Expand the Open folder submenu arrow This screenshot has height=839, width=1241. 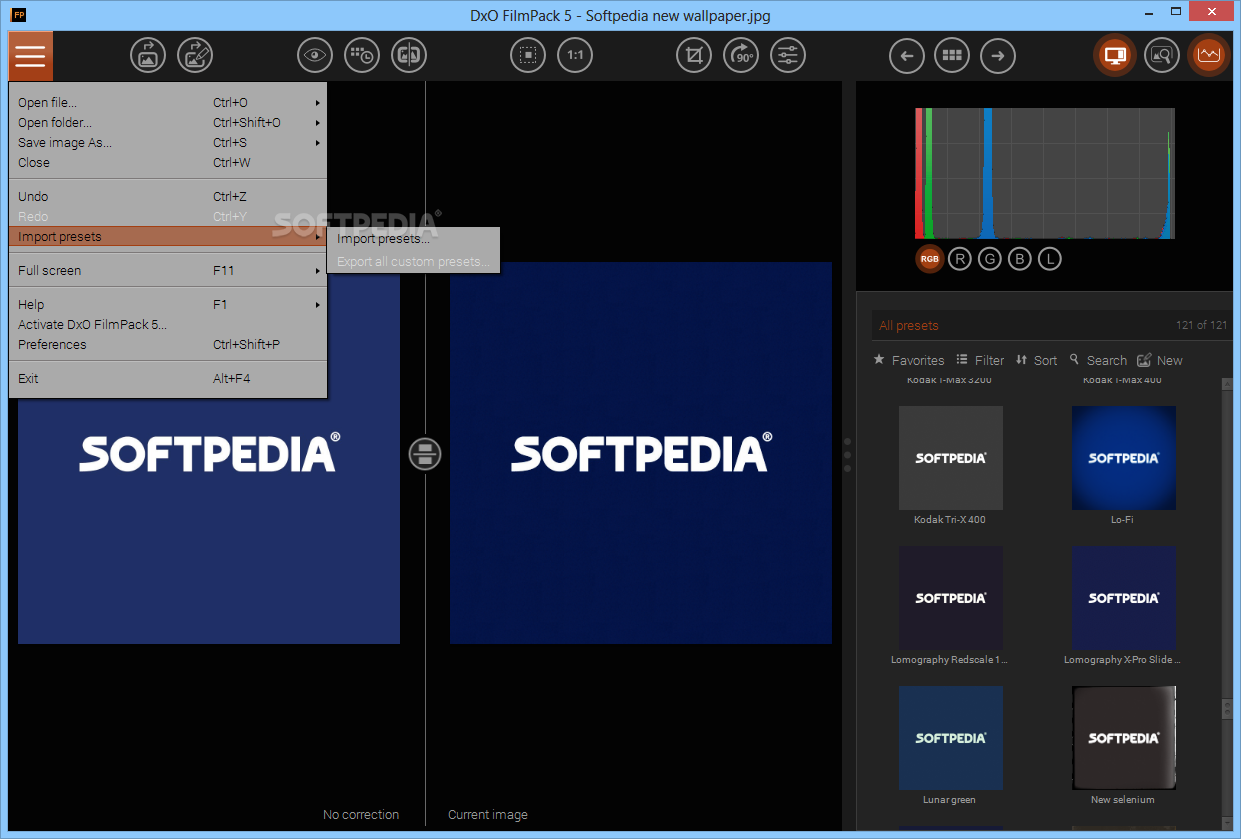(x=318, y=122)
